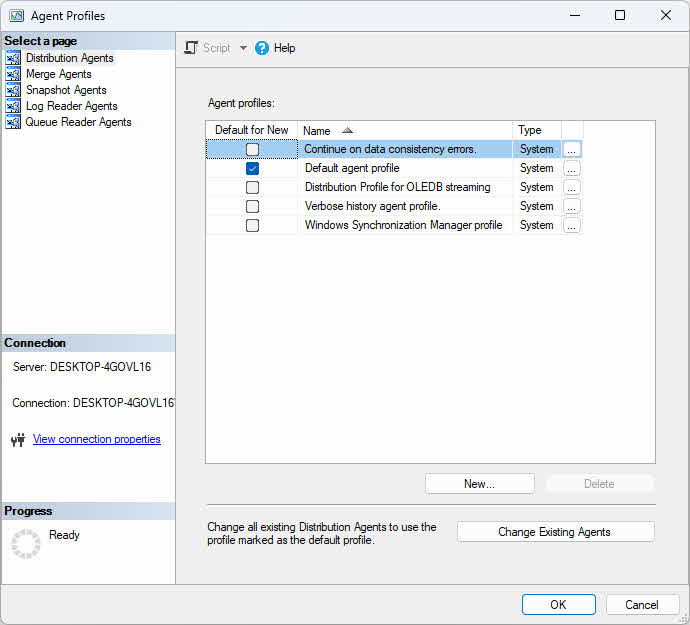This screenshot has width=690, height=625.
Task: Click the Snapshot Agents page icon
Action: [x=13, y=90]
